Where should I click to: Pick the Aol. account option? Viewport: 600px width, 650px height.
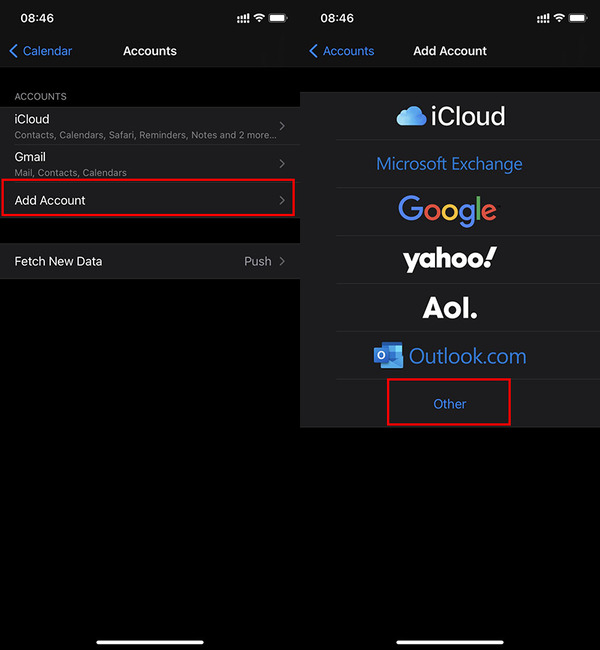[450, 308]
